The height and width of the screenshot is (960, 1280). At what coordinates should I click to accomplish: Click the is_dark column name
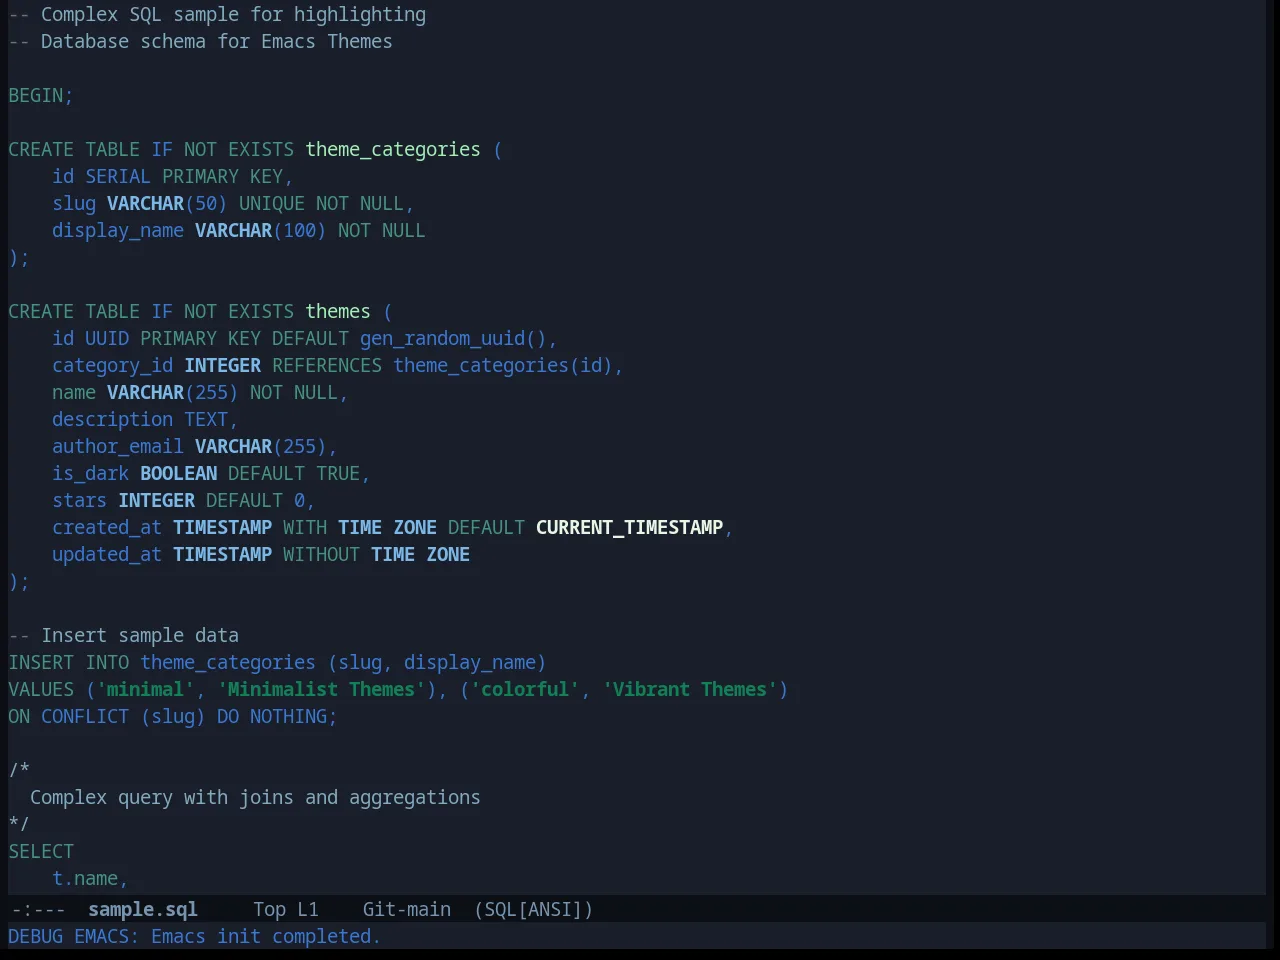91,473
